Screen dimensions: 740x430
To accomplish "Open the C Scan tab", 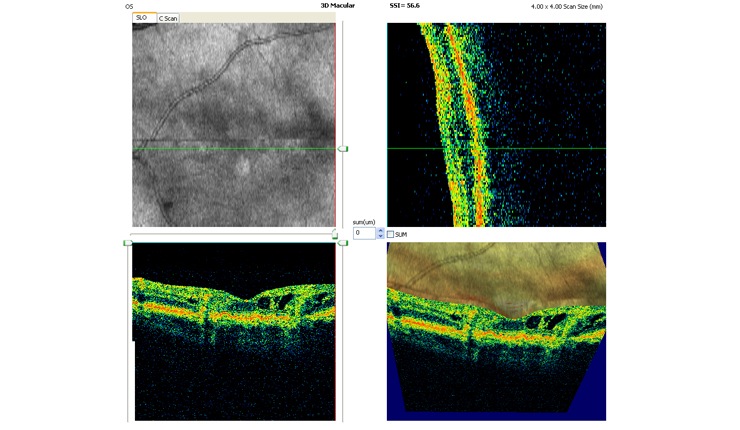I will pos(168,18).
